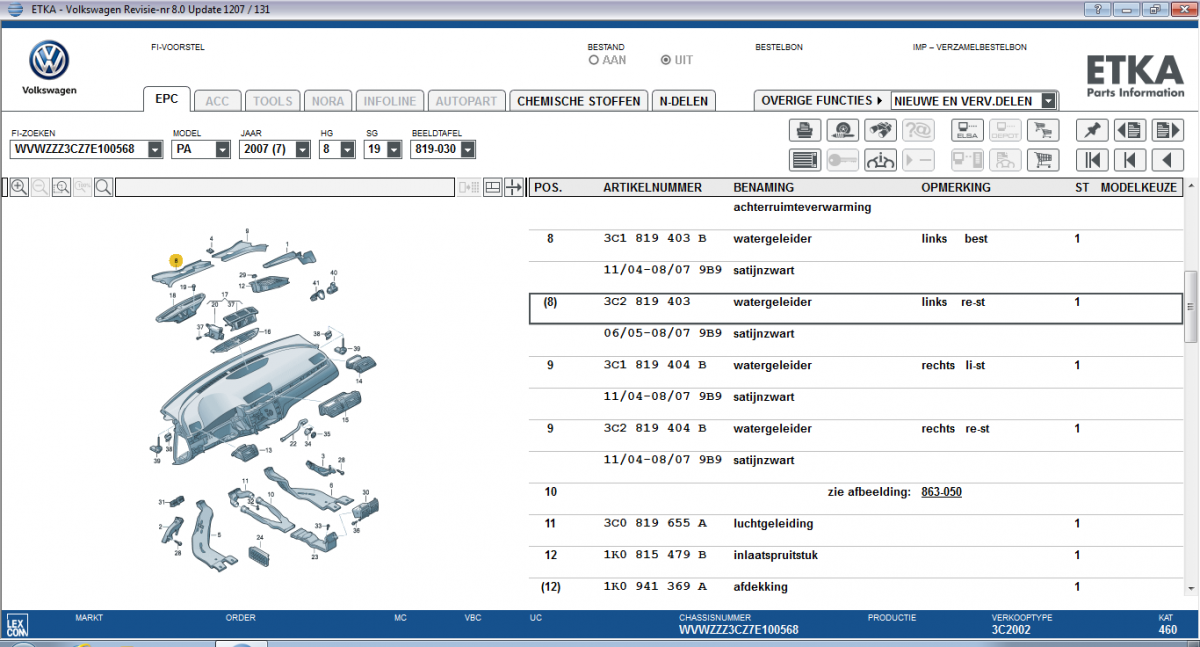Switch to the CHEMISCHE STOFFEN tab
The height and width of the screenshot is (647, 1200).
[x=578, y=101]
